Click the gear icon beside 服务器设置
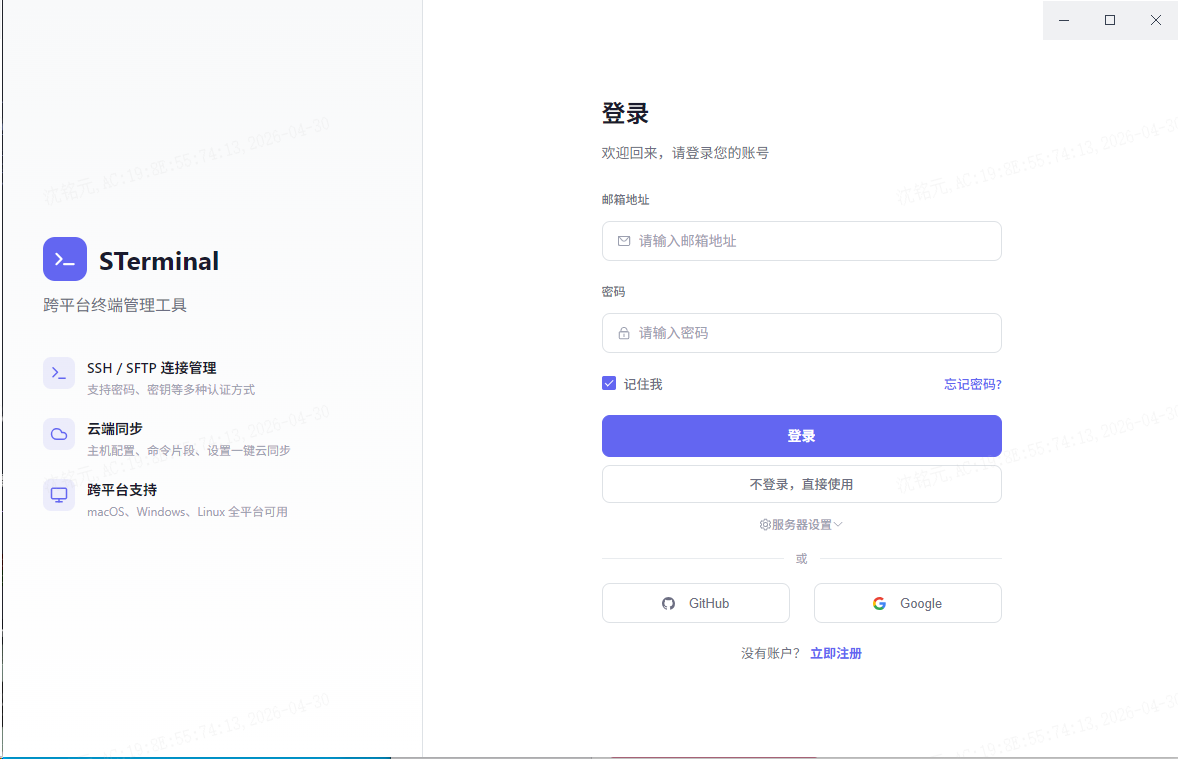Image resolution: width=1178 pixels, height=759 pixels. [765, 525]
